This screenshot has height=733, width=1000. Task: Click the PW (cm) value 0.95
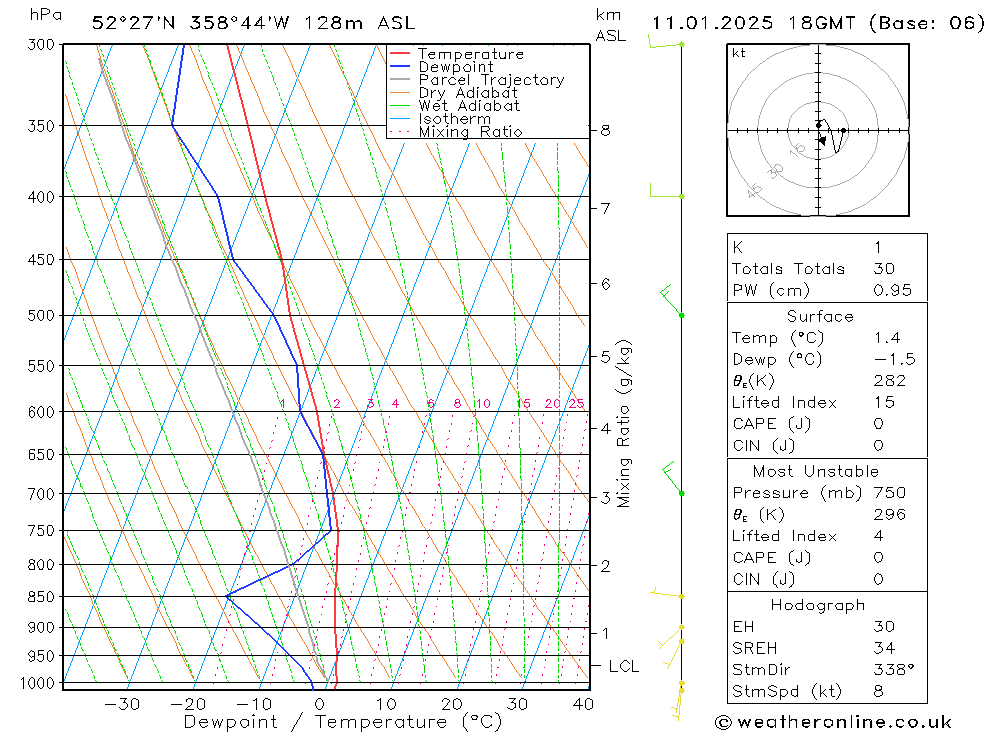coord(892,290)
